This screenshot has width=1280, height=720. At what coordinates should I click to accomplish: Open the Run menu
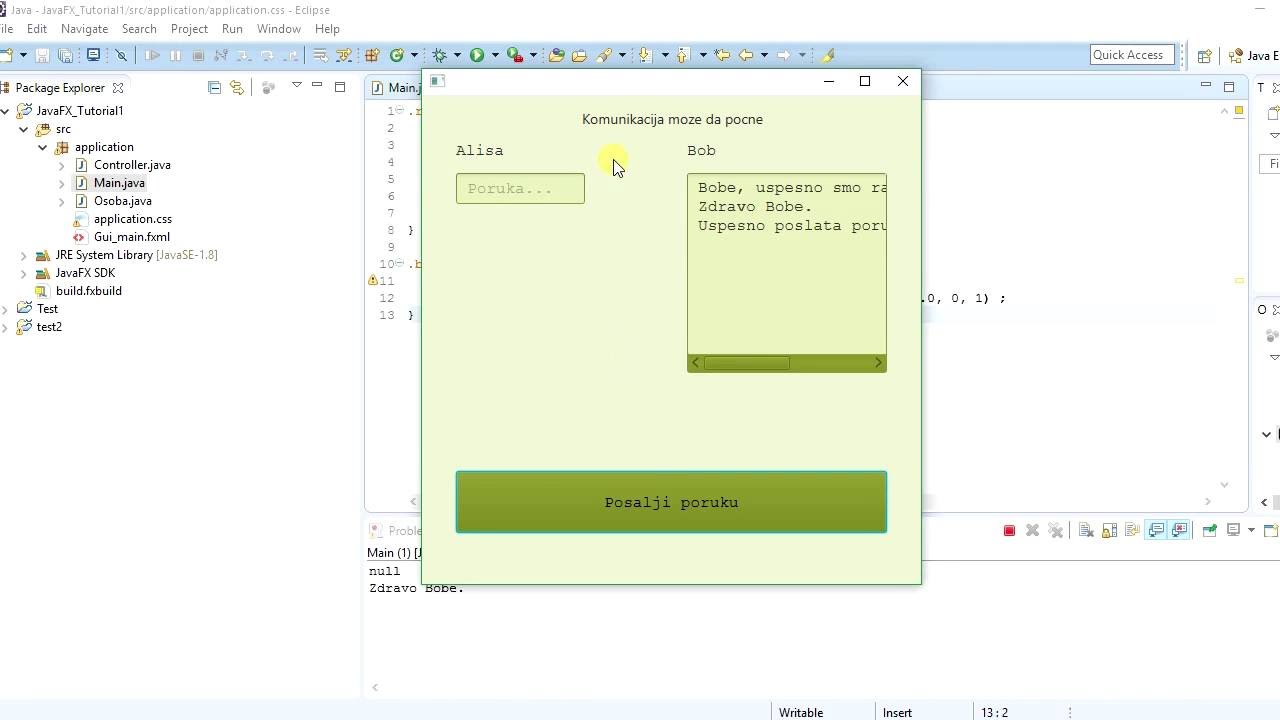(x=232, y=29)
